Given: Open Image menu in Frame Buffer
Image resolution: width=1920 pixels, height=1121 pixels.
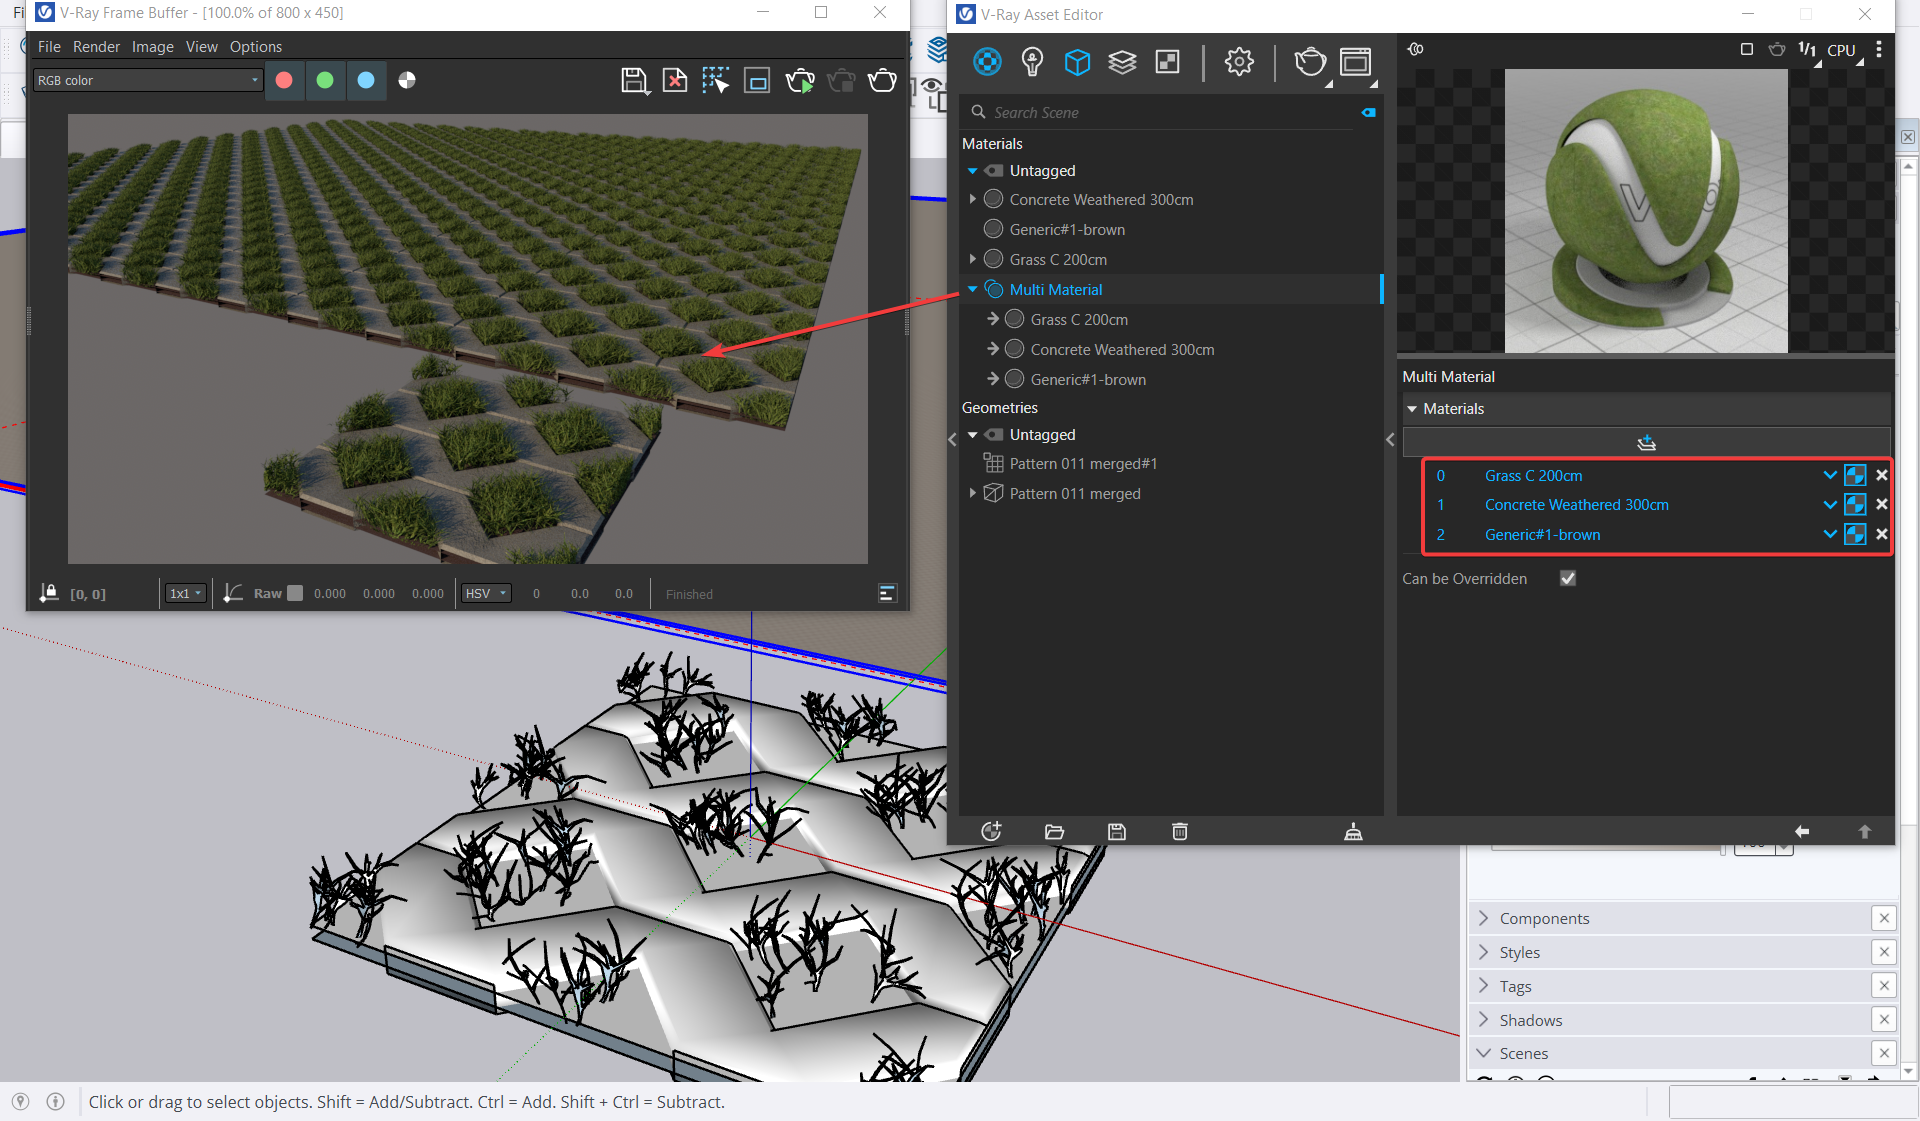Looking at the screenshot, I should pos(152,47).
